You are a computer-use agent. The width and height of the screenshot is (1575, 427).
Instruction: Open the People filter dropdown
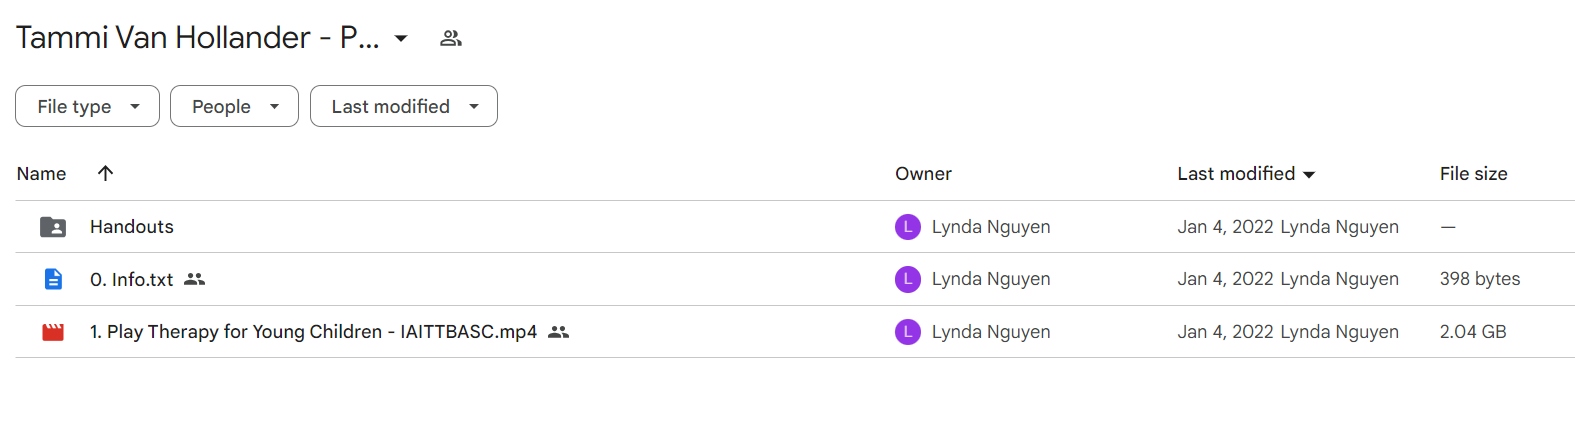[234, 106]
